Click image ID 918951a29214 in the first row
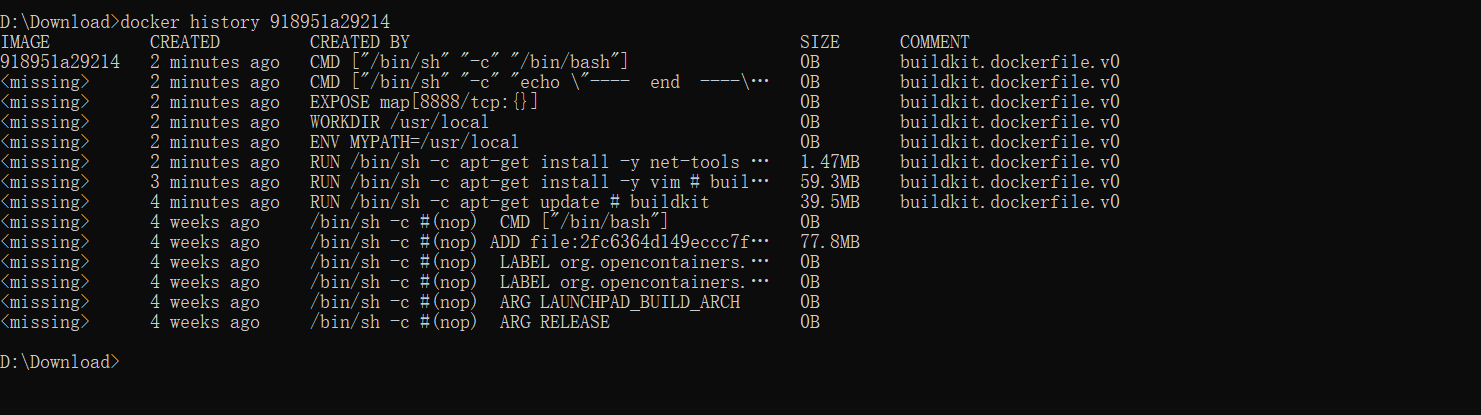 pyautogui.click(x=60, y=62)
